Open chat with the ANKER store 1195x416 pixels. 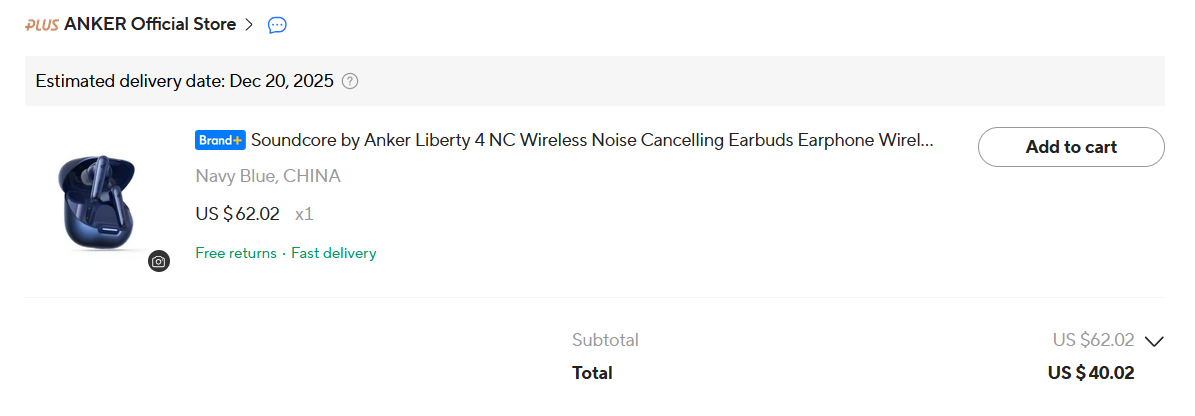pos(278,25)
